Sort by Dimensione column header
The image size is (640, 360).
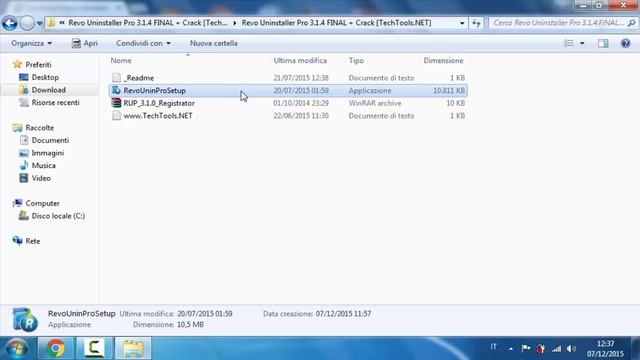coord(443,60)
